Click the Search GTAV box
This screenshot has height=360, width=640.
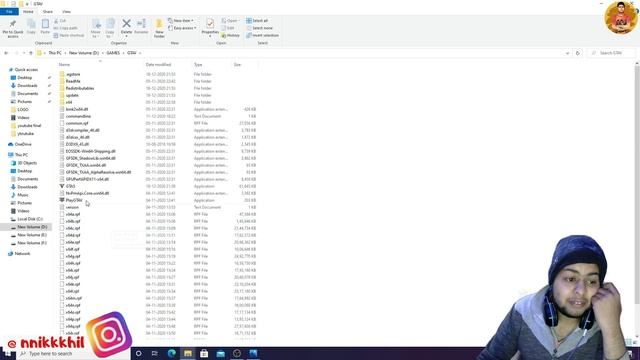(x=611, y=53)
